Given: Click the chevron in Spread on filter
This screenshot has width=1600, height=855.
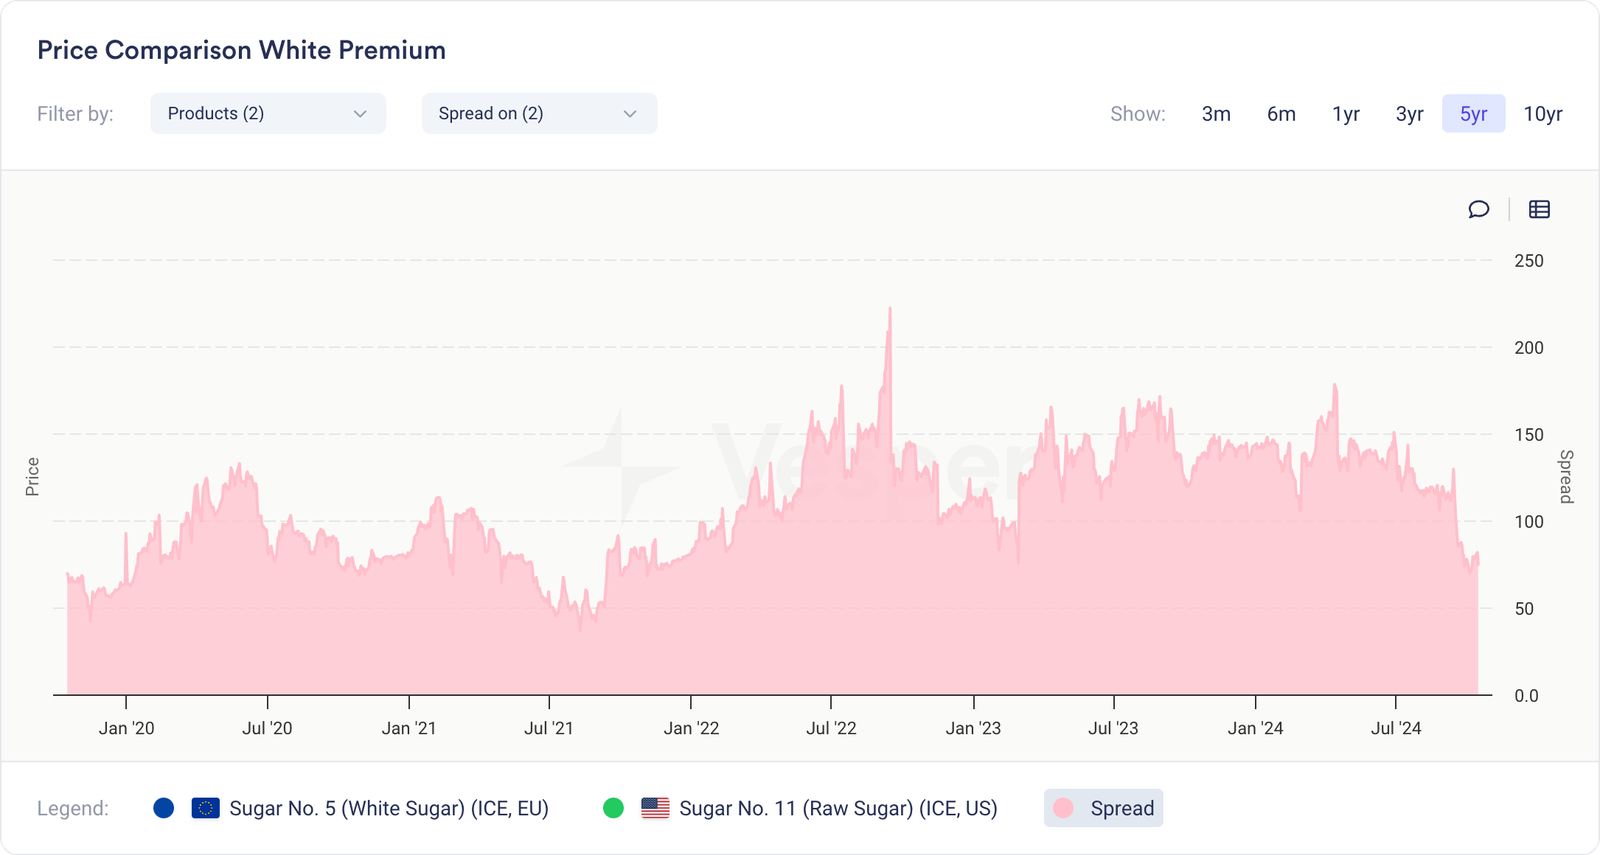Looking at the screenshot, I should (x=630, y=114).
